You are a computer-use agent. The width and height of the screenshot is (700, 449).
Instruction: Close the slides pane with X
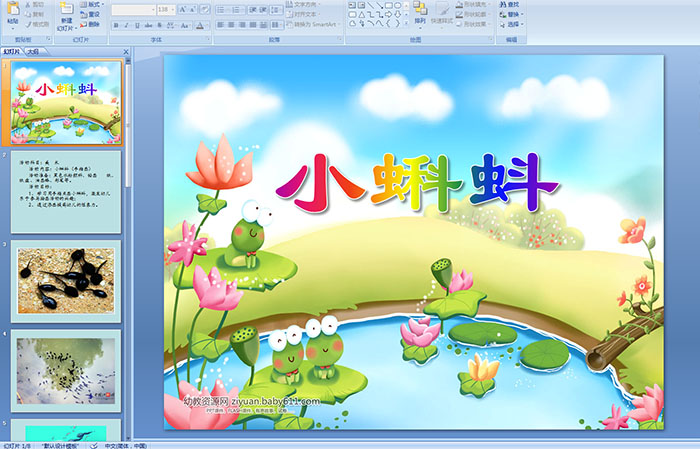126,52
